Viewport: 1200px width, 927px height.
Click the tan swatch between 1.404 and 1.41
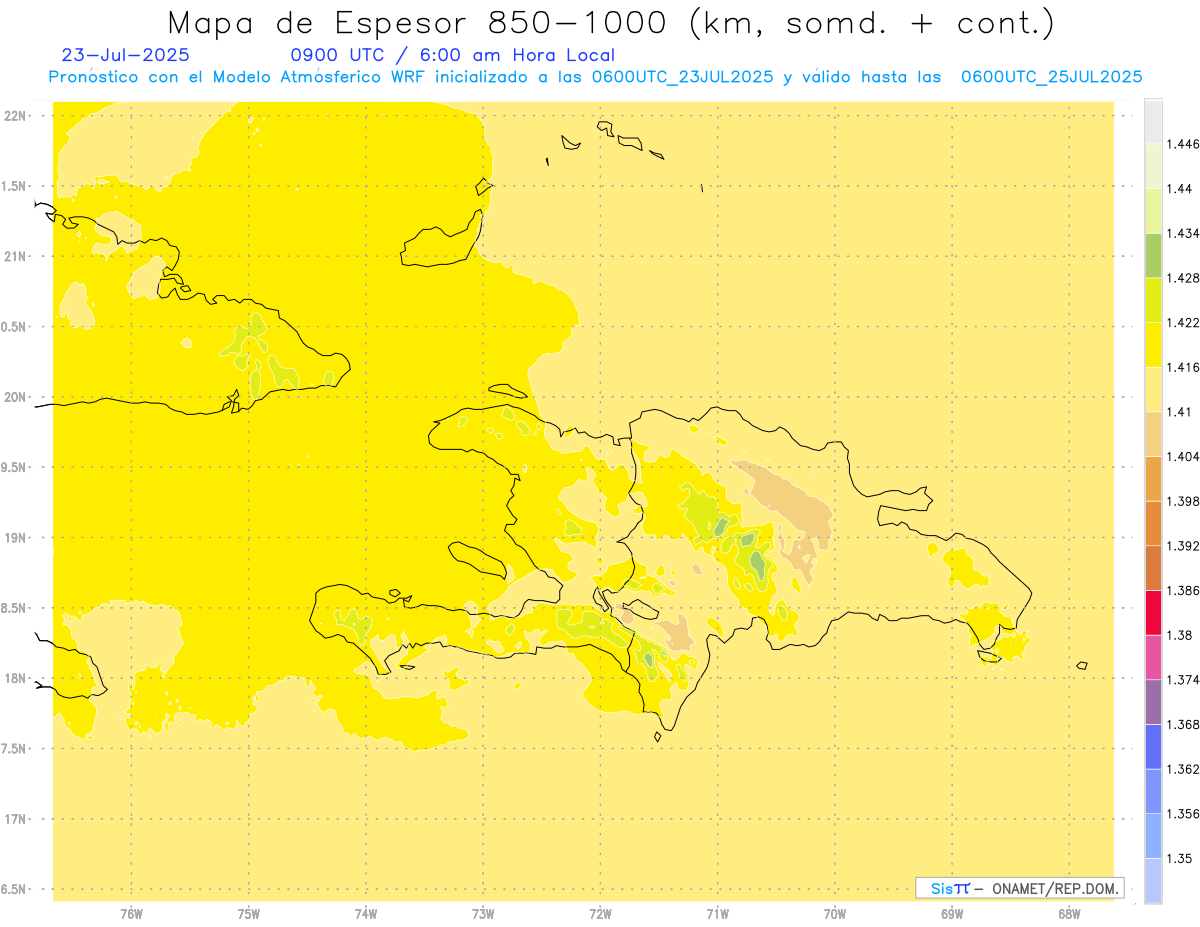tap(1153, 434)
